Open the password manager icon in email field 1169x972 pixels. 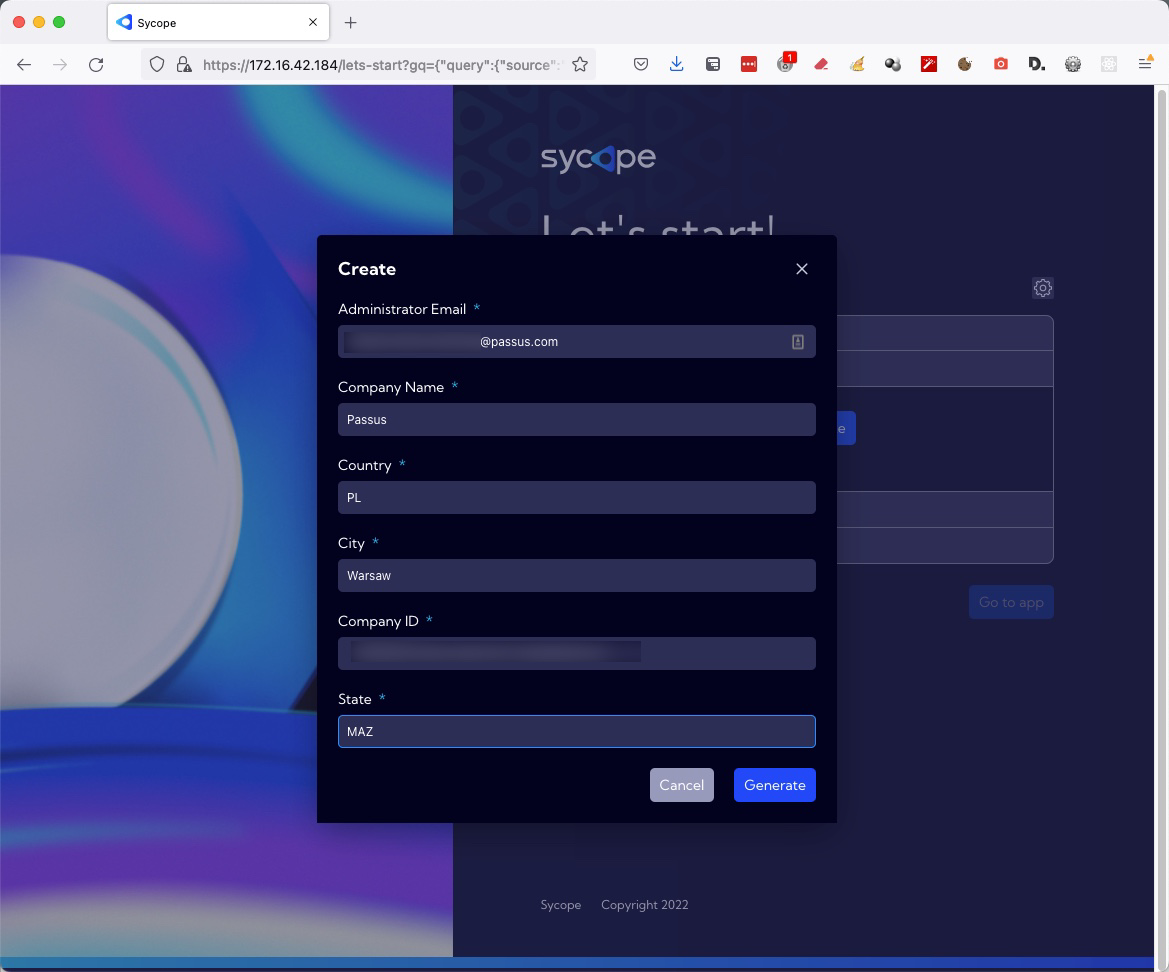coord(797,342)
